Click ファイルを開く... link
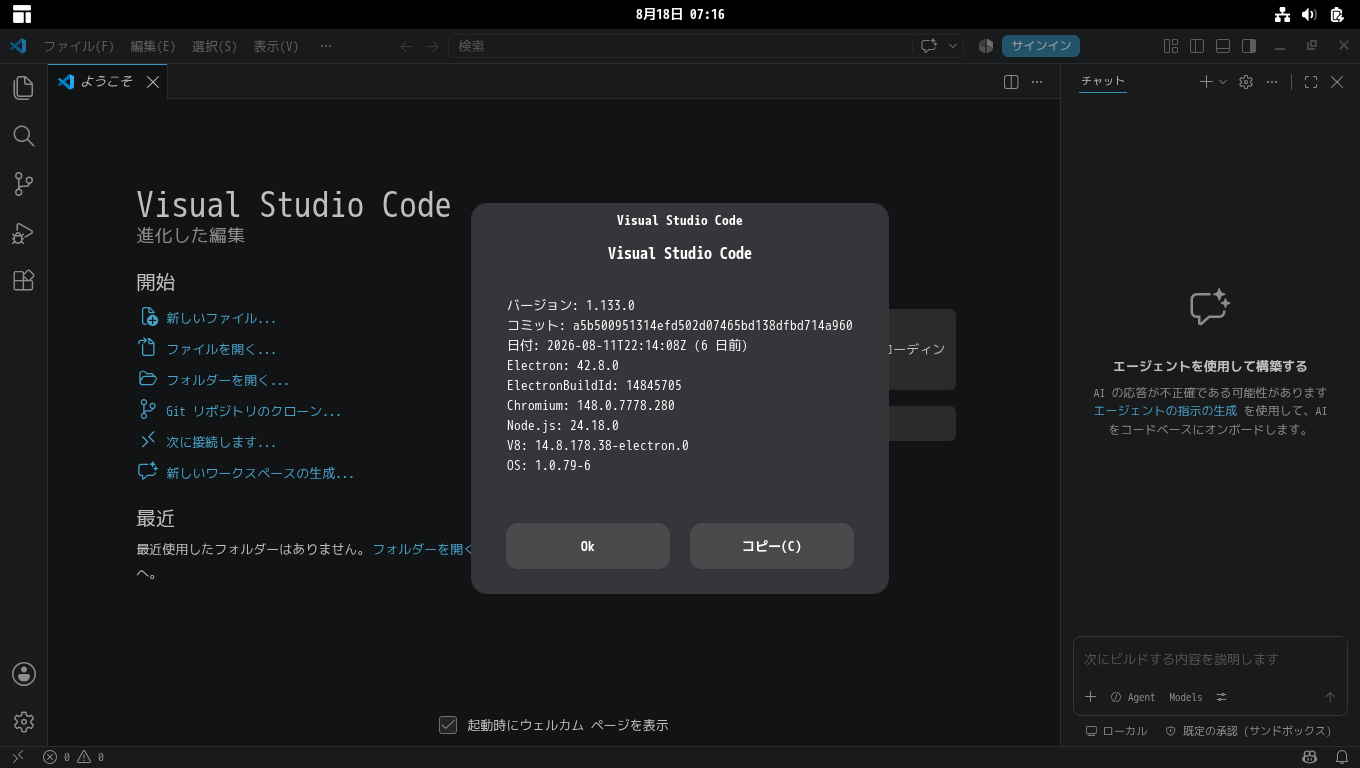Image resolution: width=1360 pixels, height=768 pixels. click(221, 350)
